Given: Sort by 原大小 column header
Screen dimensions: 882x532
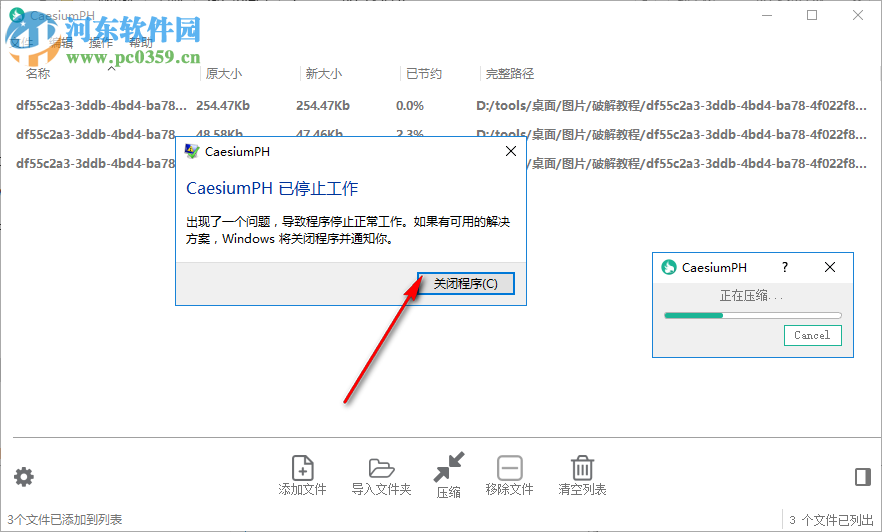Looking at the screenshot, I should [224, 74].
